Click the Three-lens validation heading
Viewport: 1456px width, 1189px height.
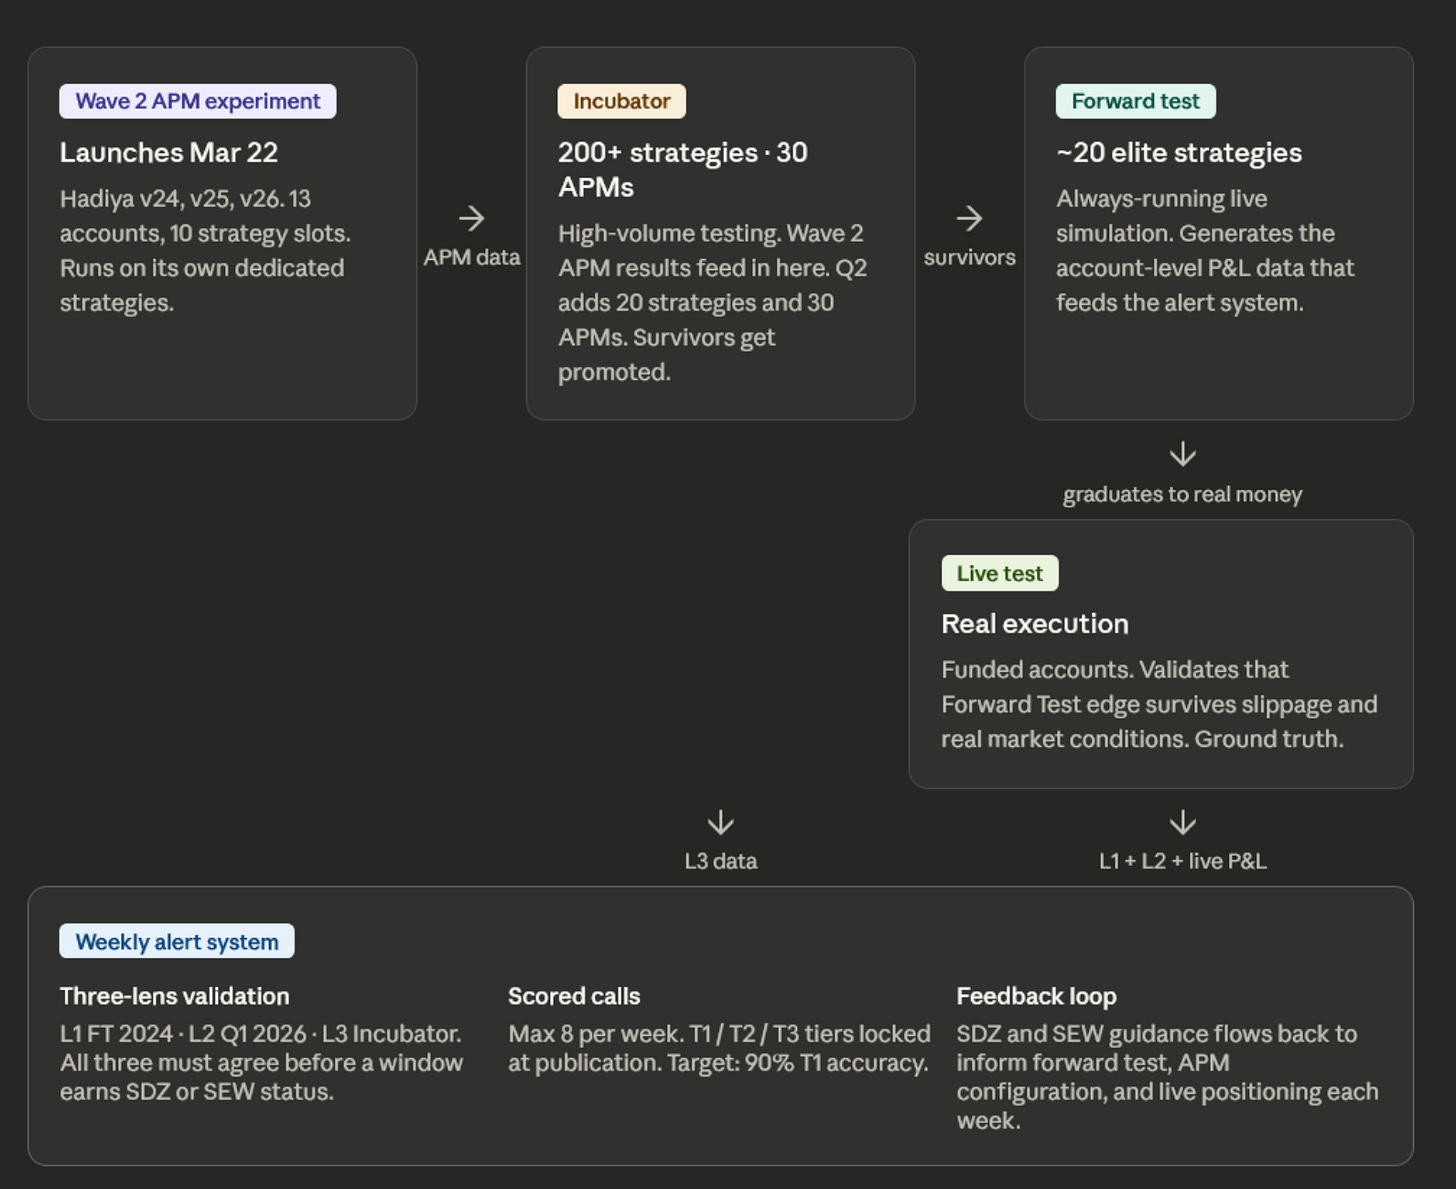(175, 996)
